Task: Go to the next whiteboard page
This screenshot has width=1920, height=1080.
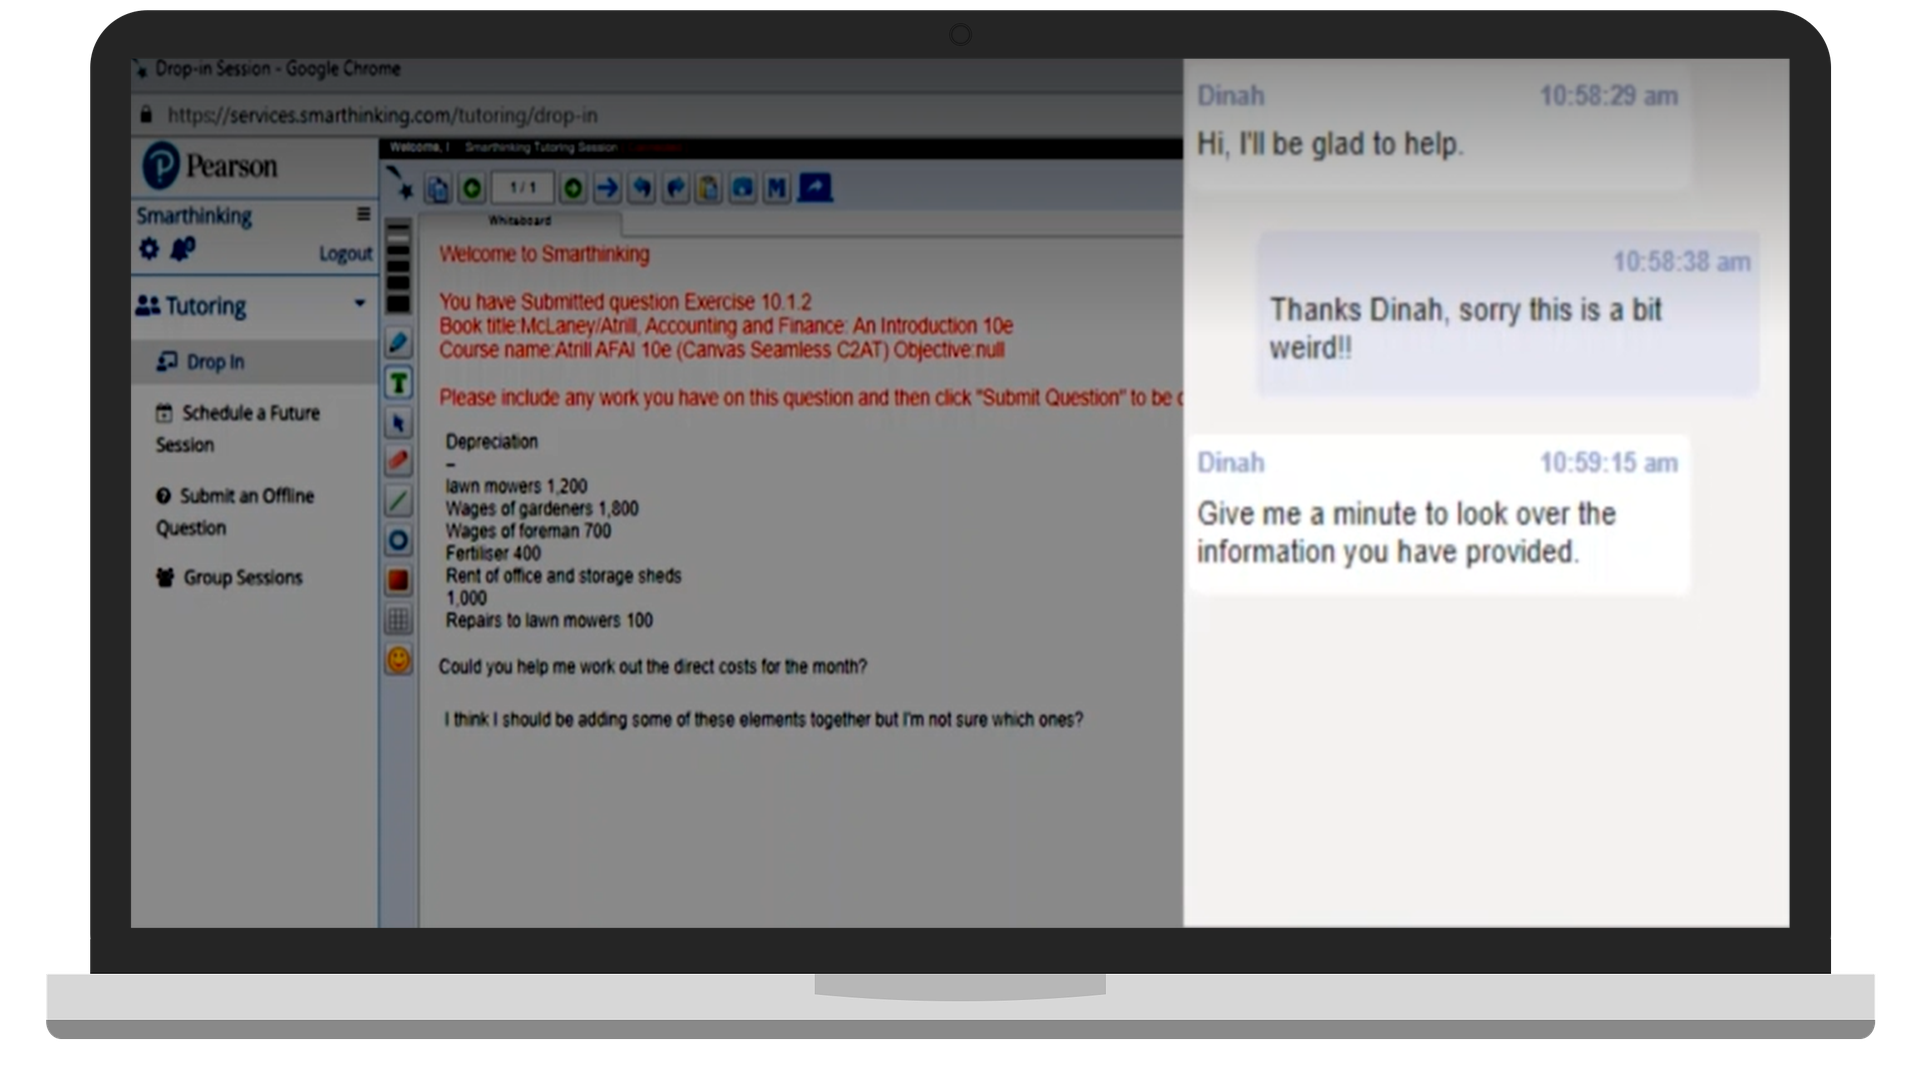Action: (x=573, y=188)
